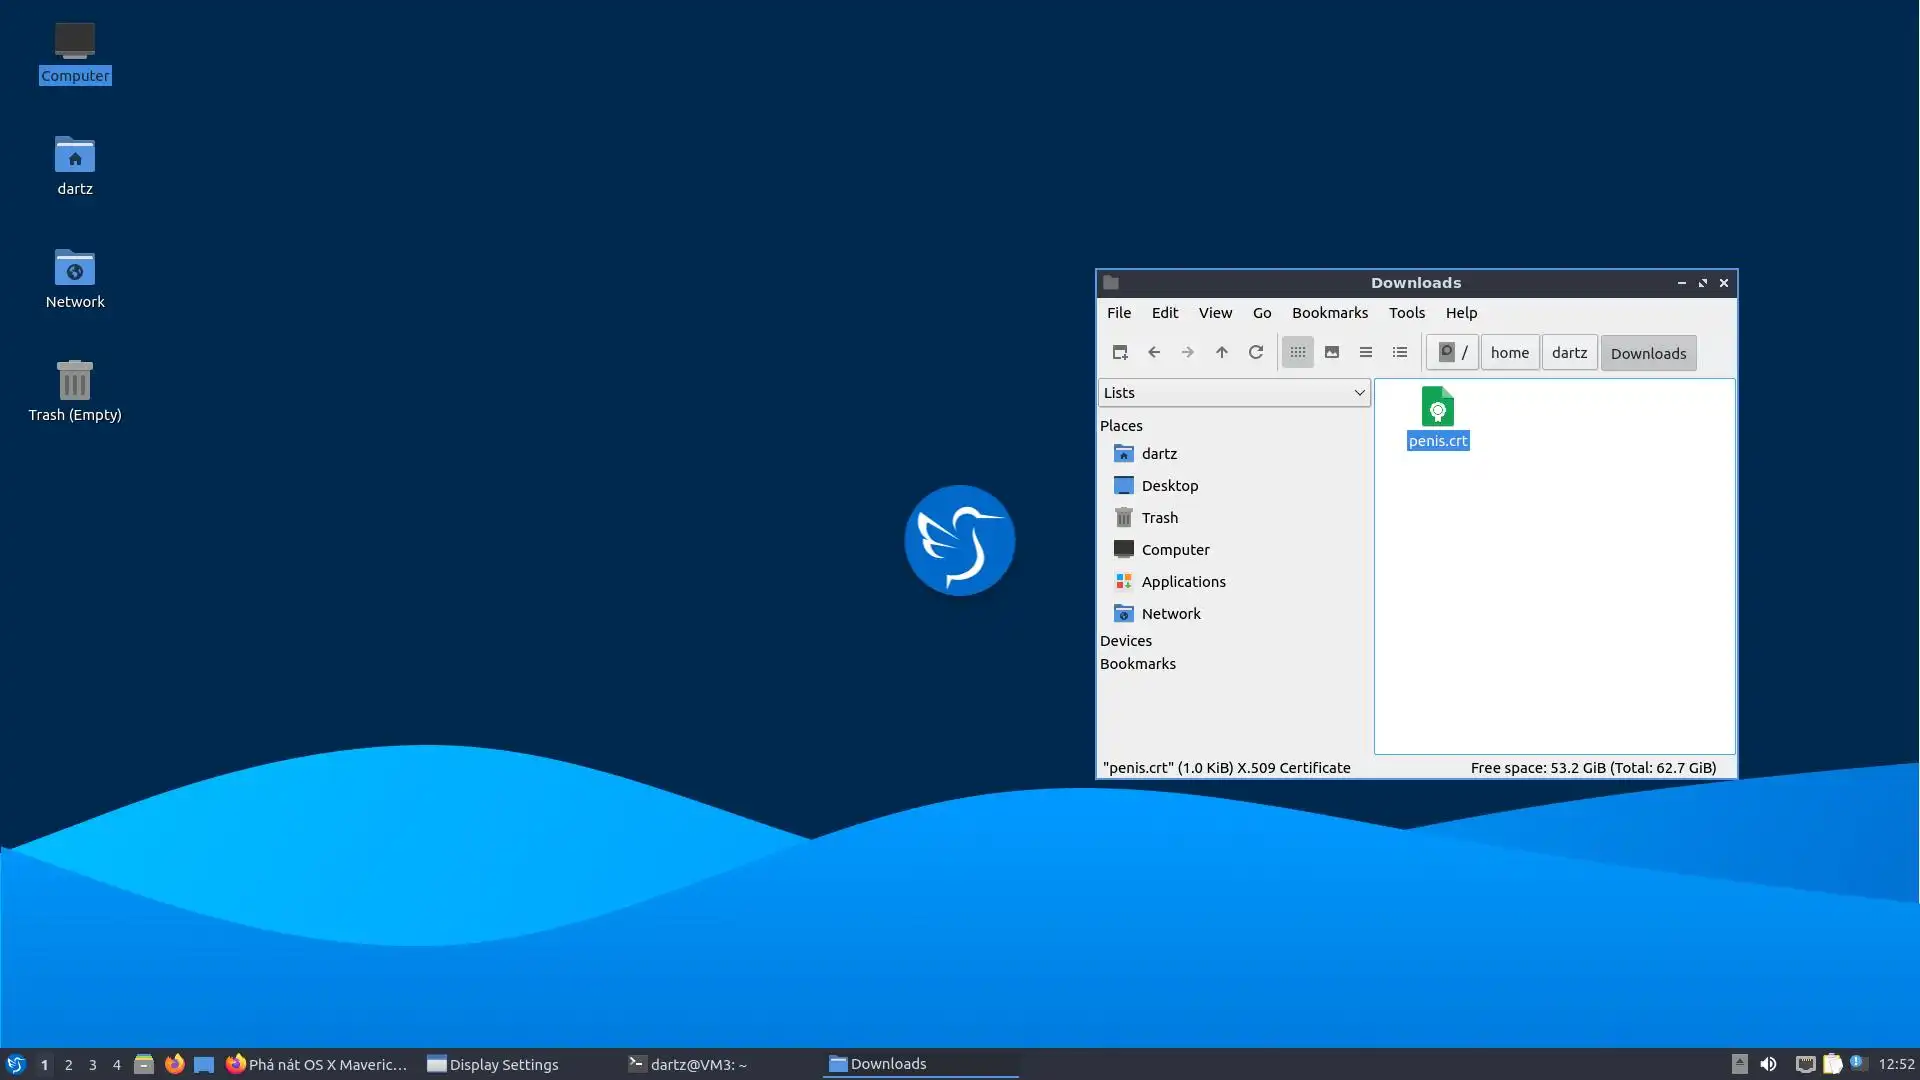This screenshot has width=1920, height=1080.
Task: Open the Tools menu
Action: click(1406, 313)
